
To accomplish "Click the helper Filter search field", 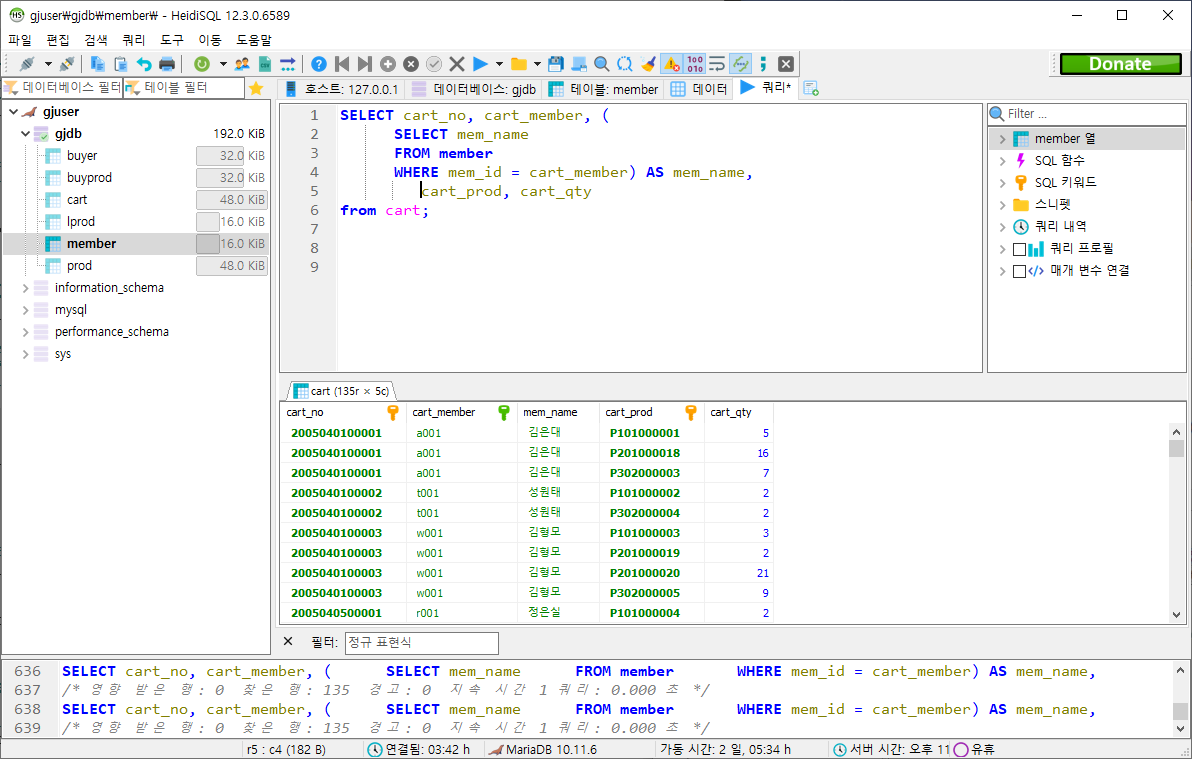I will pyautogui.click(x=1087, y=114).
